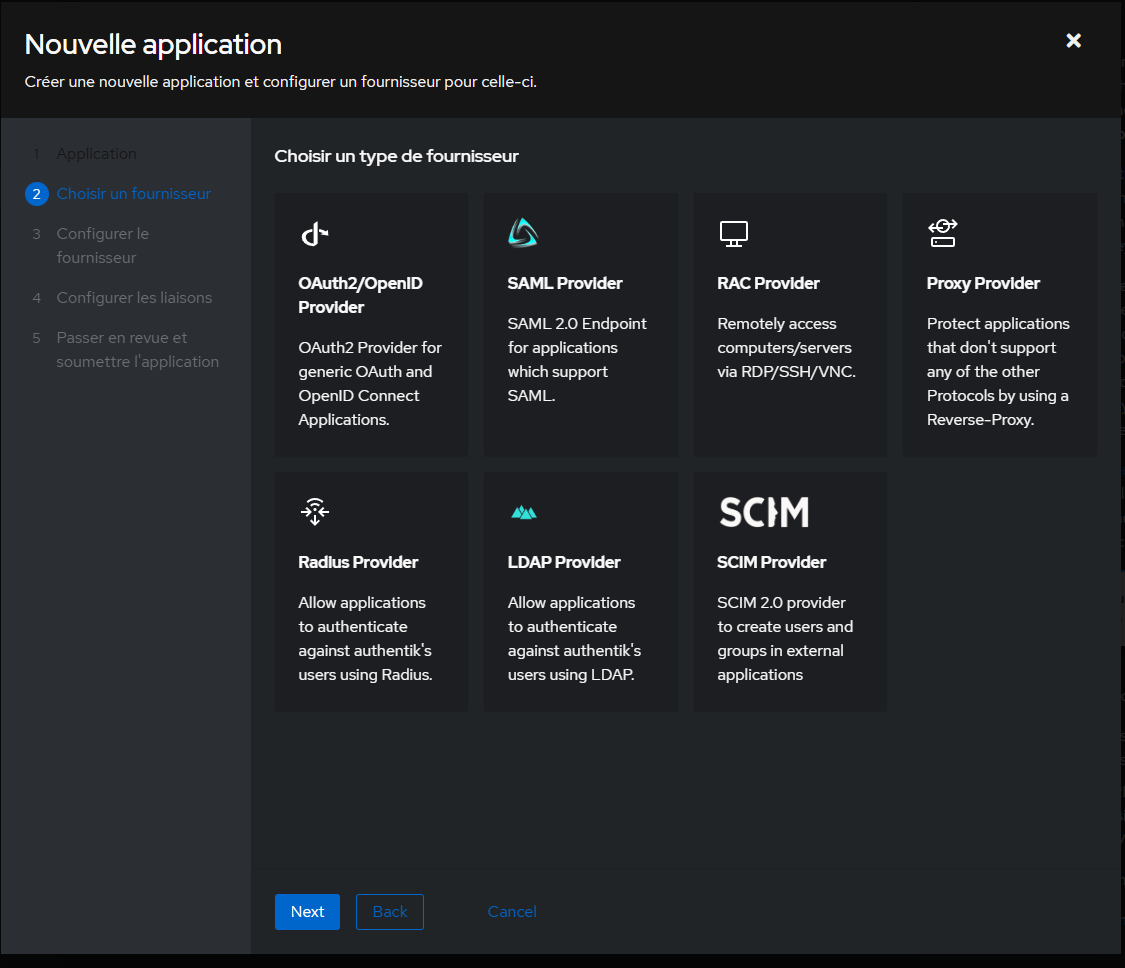The height and width of the screenshot is (968, 1125).
Task: Click the Créer une nouvelle application subtitle
Action: 281,82
